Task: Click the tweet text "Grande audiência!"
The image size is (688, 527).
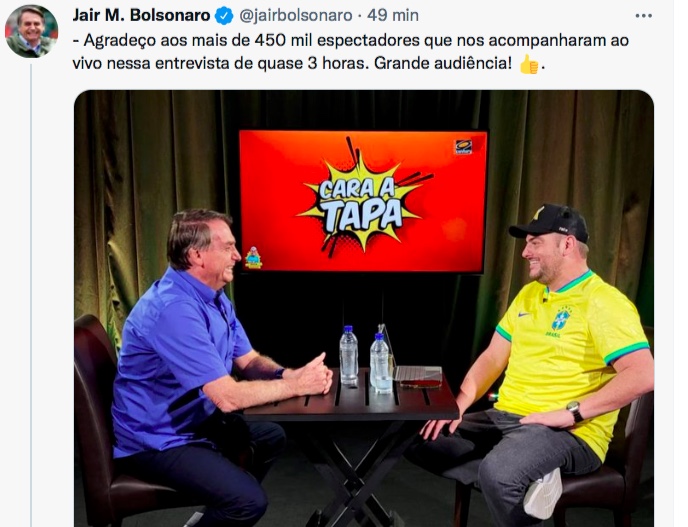Action: 443,63
